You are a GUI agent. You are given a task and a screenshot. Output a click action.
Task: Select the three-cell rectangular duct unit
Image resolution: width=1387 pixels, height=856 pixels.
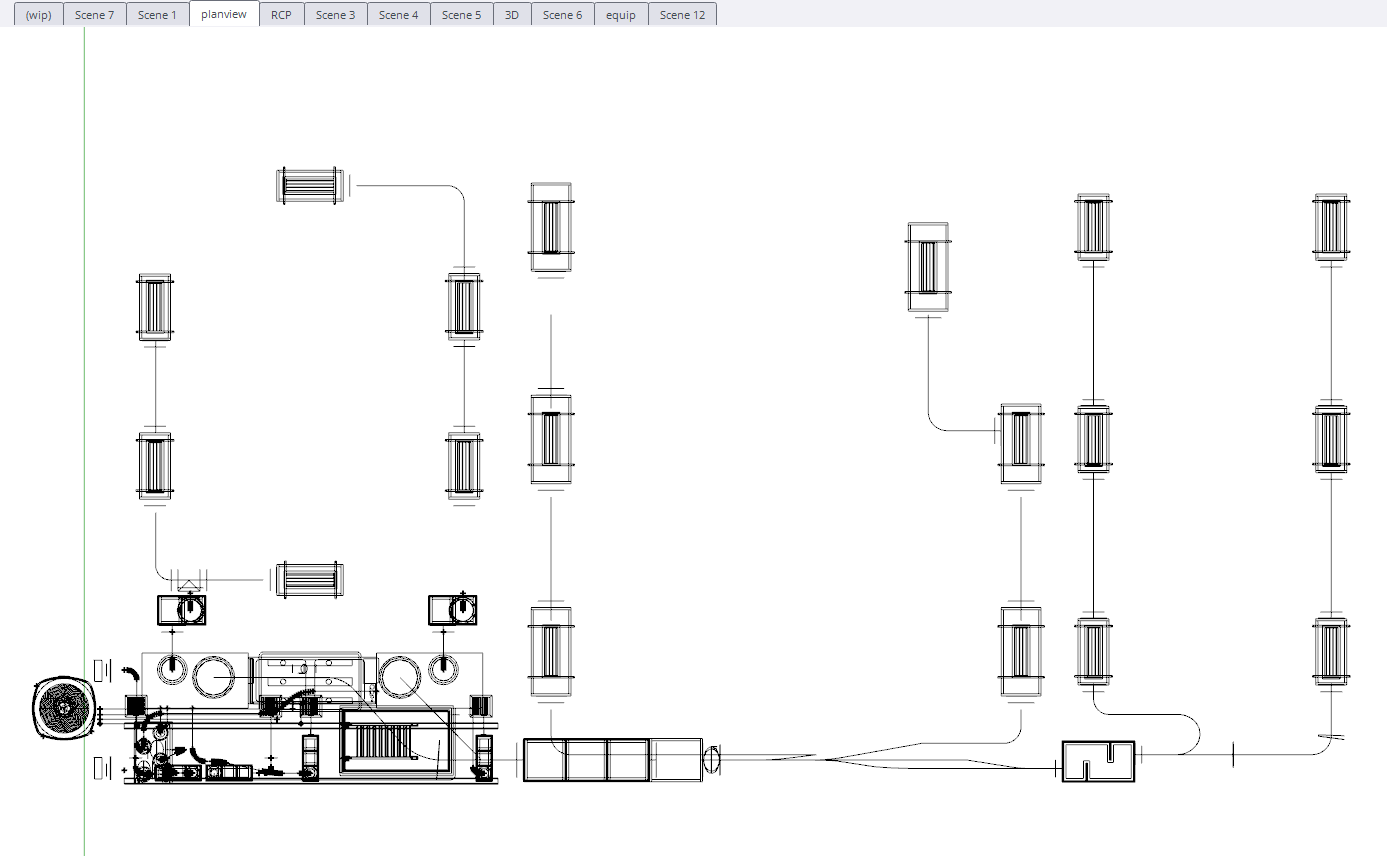586,759
